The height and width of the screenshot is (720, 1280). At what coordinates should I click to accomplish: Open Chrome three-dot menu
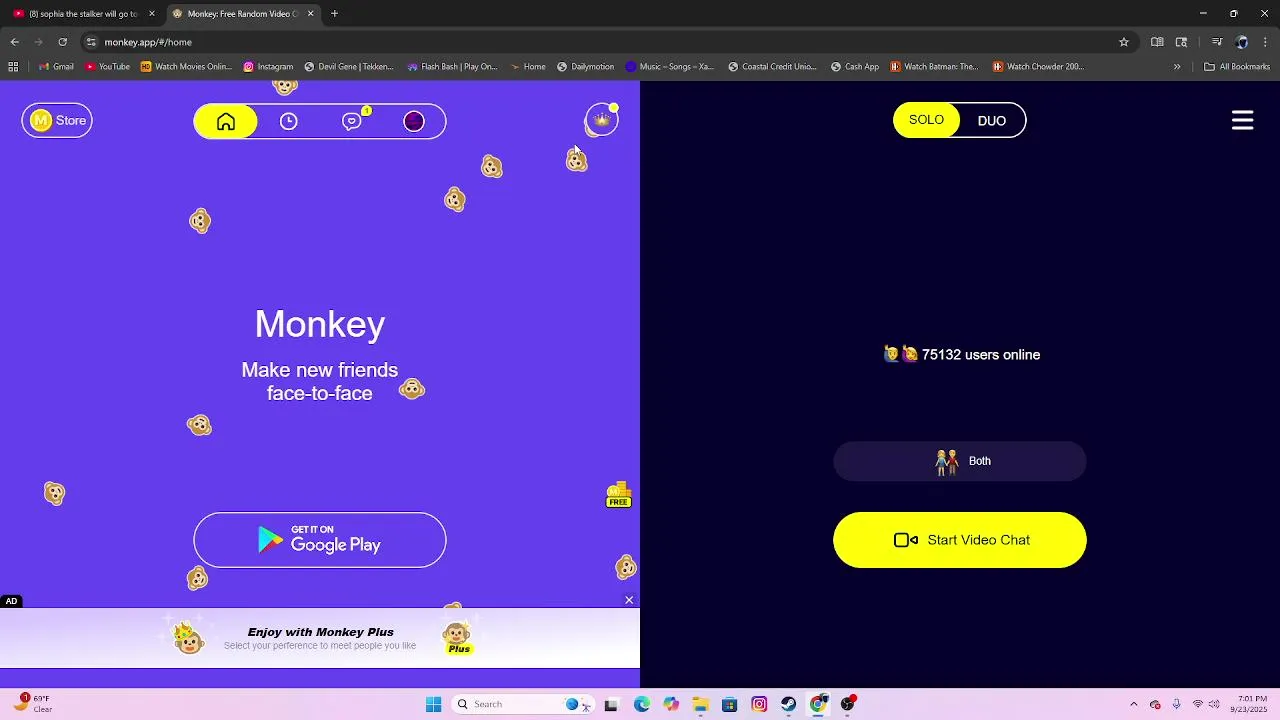[x=1266, y=42]
